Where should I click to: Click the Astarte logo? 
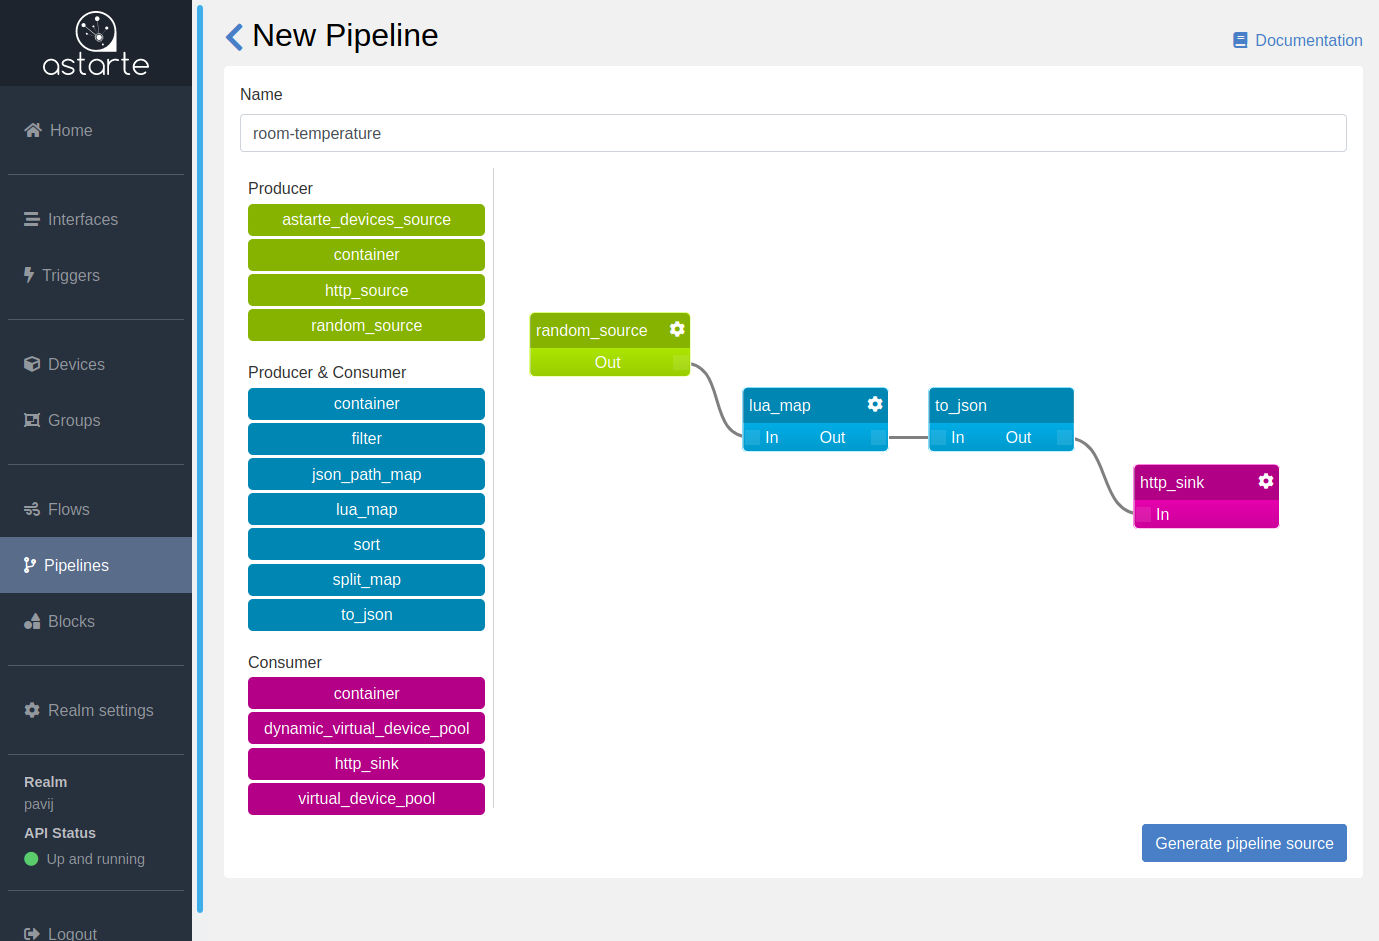[96, 45]
